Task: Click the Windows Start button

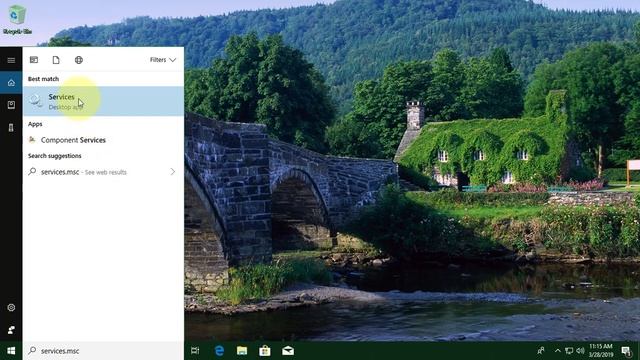Action: [x=11, y=351]
